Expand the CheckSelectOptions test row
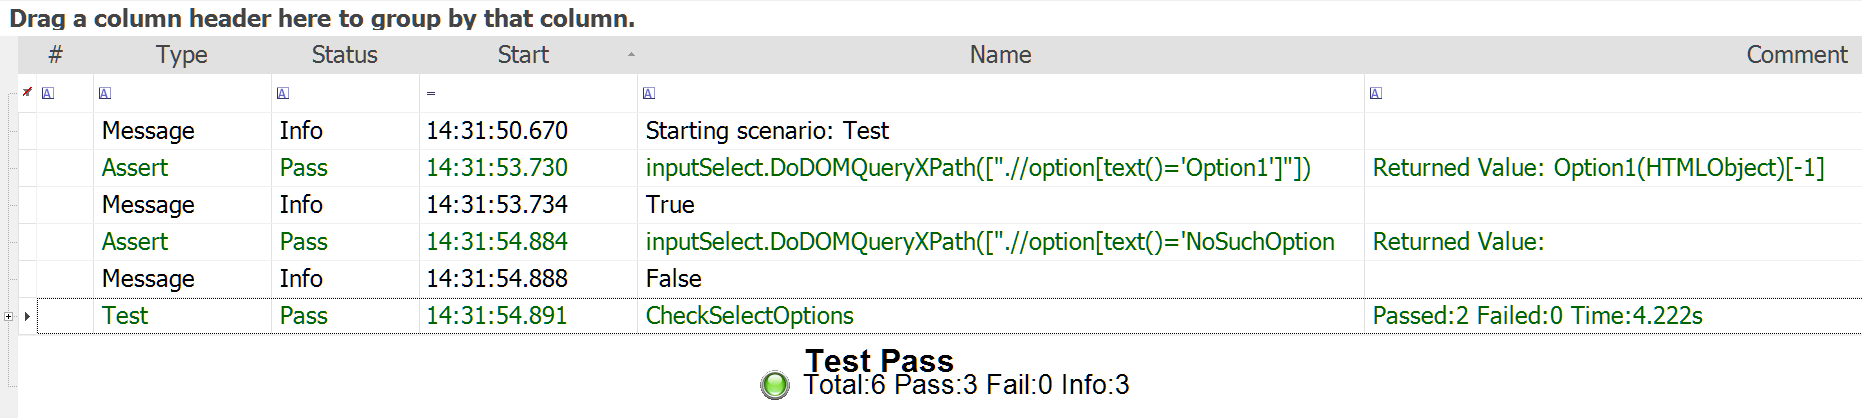1862x418 pixels. click(x=9, y=316)
